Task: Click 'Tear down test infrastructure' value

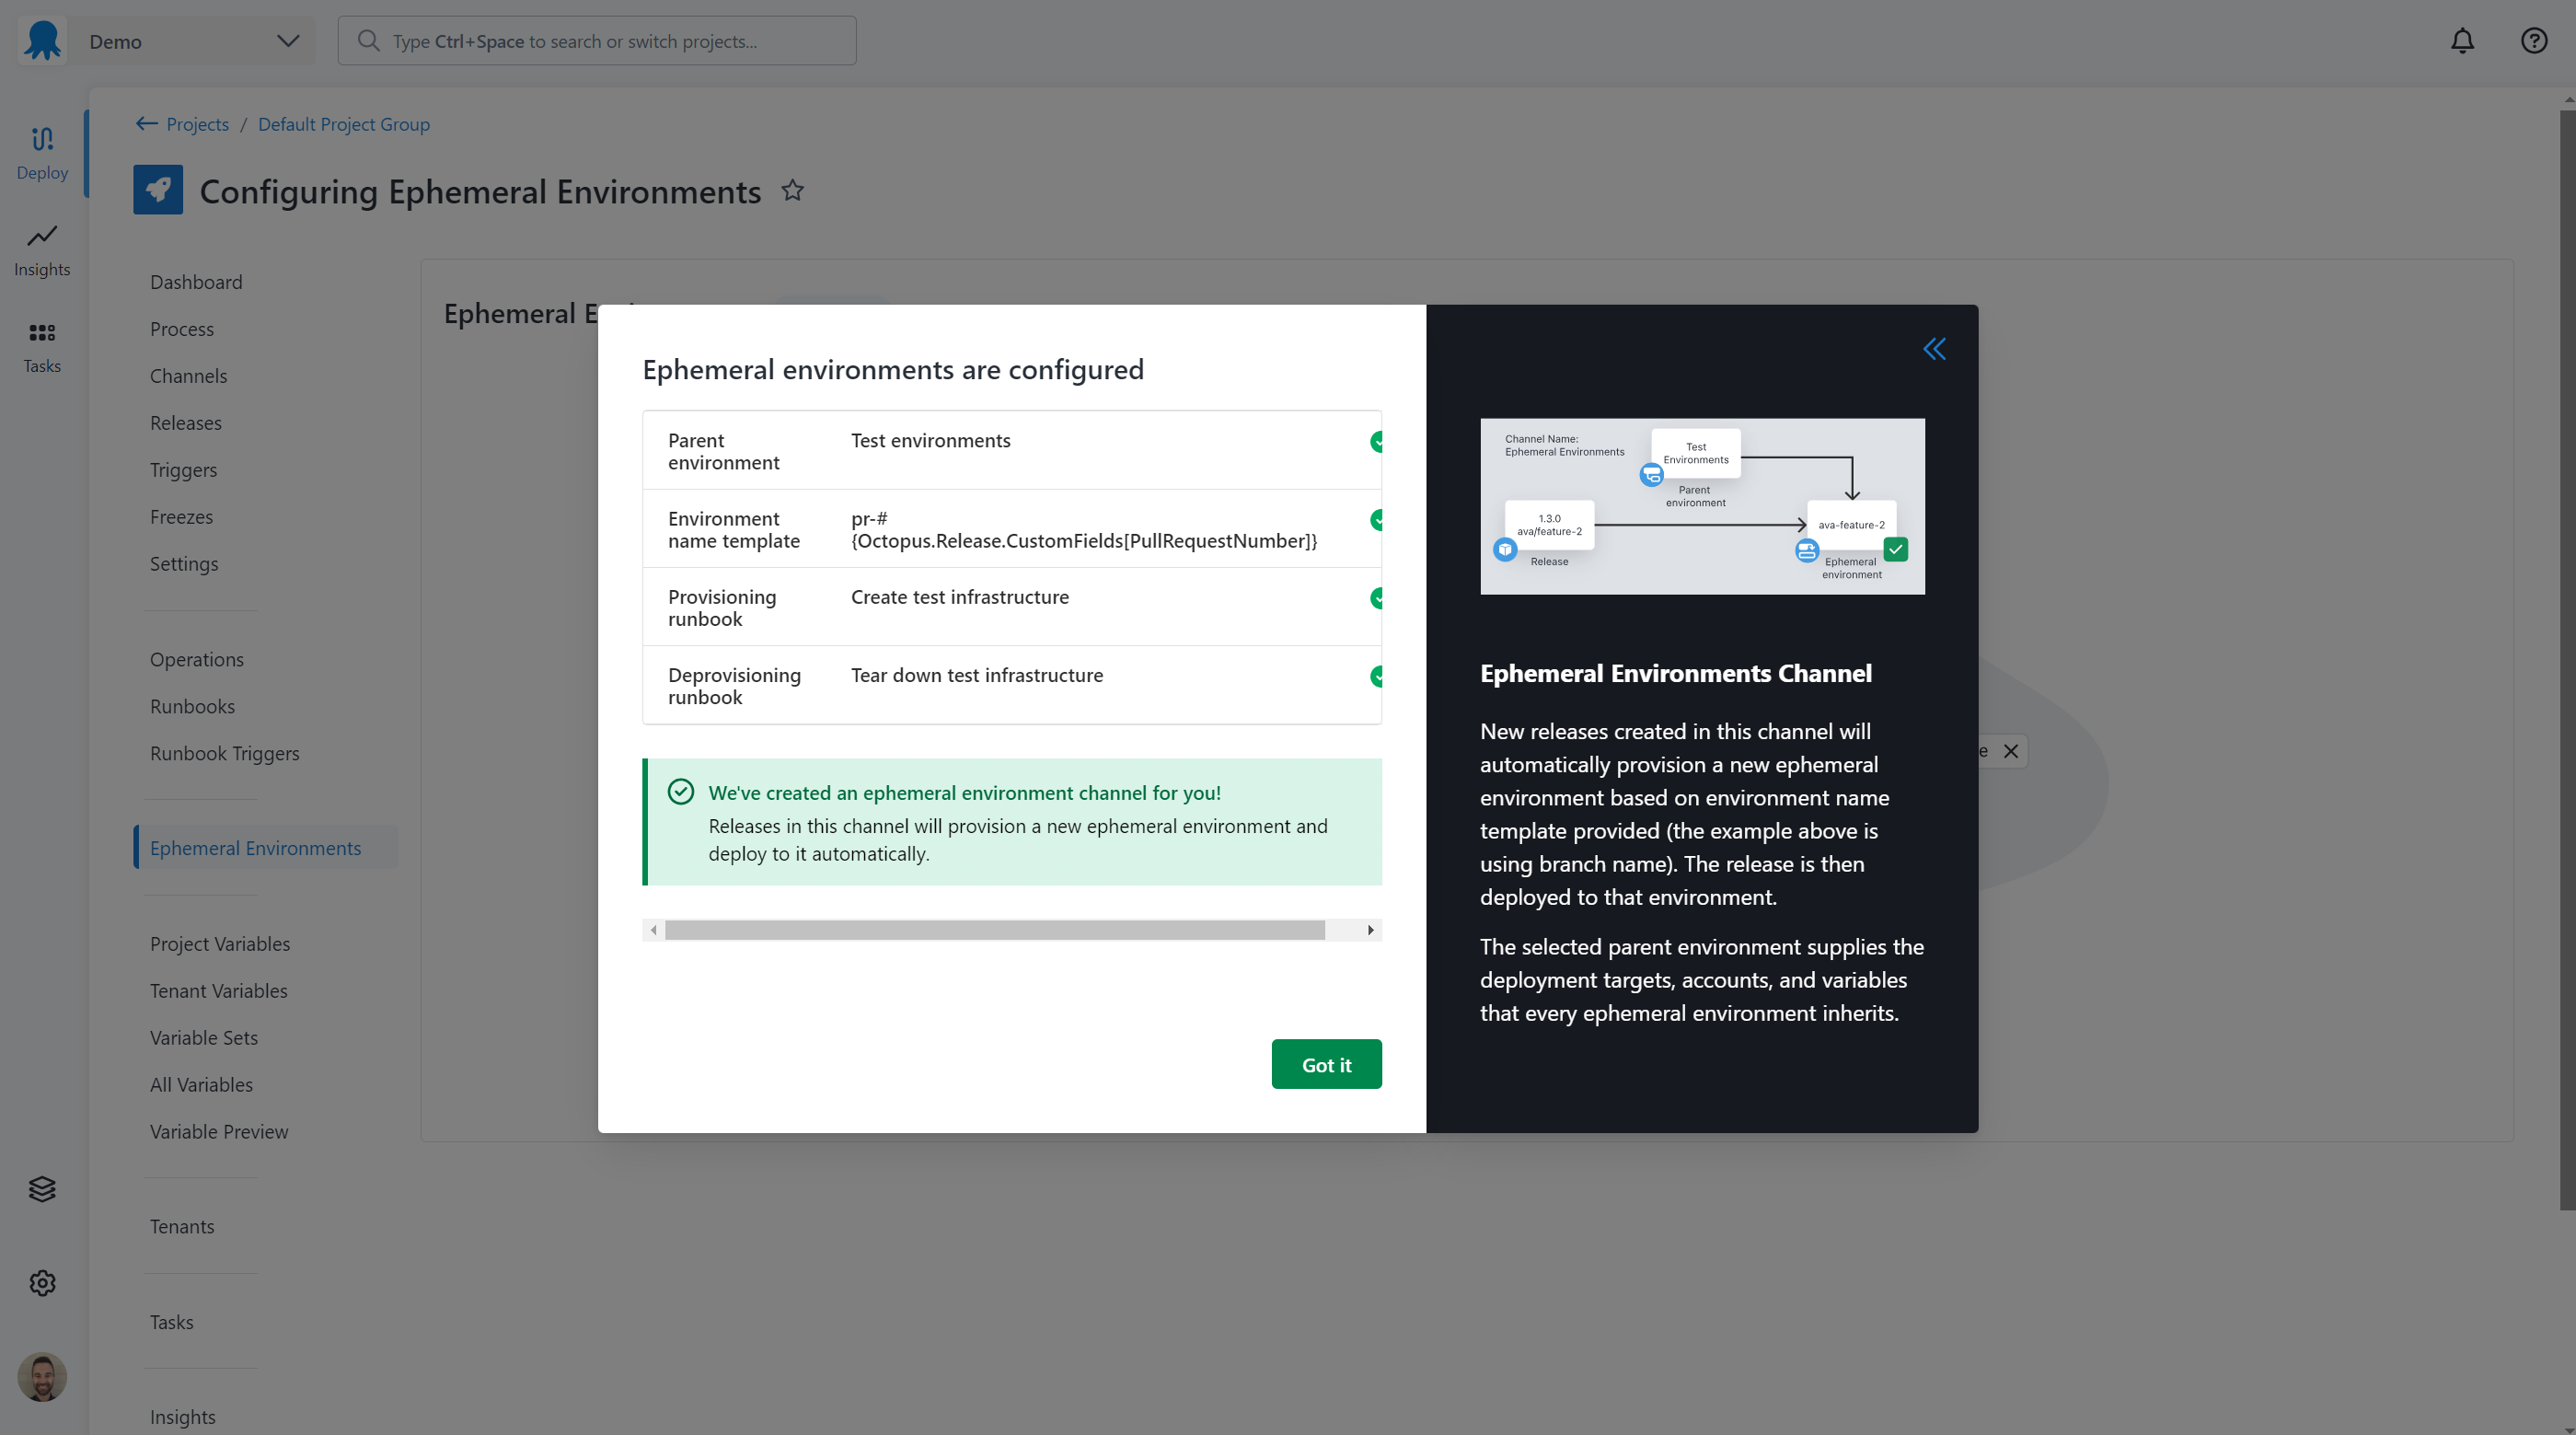Action: pos(977,675)
